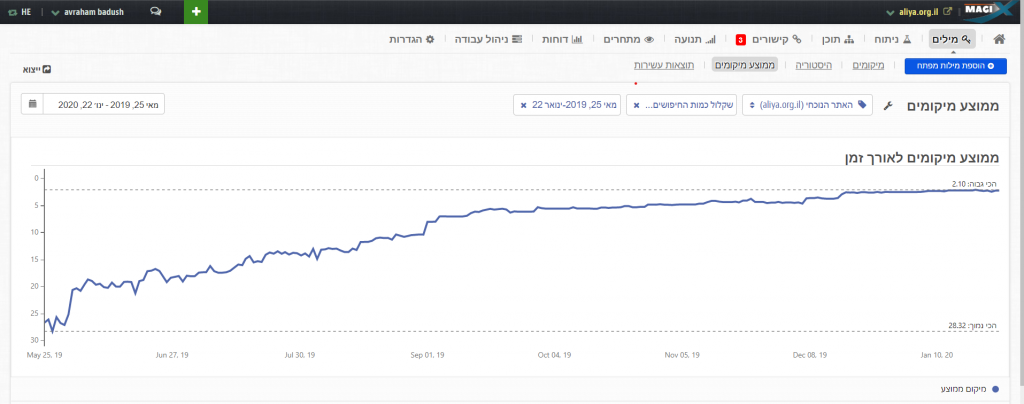Go to the מיקומים positions sub-tab

pyautogui.click(x=869, y=65)
